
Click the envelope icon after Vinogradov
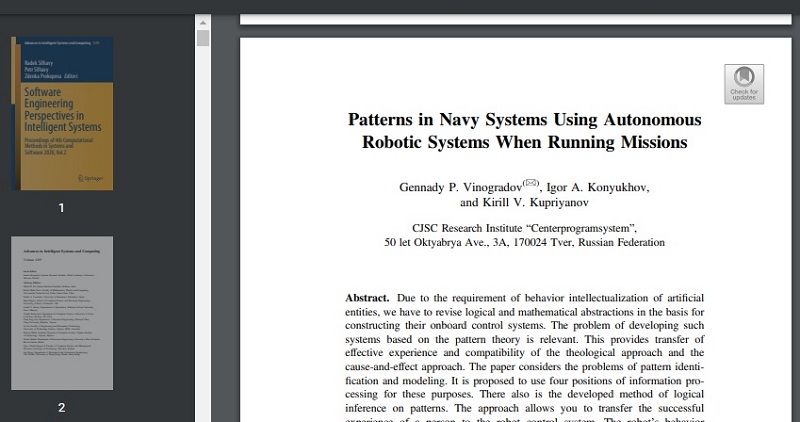[x=531, y=183]
